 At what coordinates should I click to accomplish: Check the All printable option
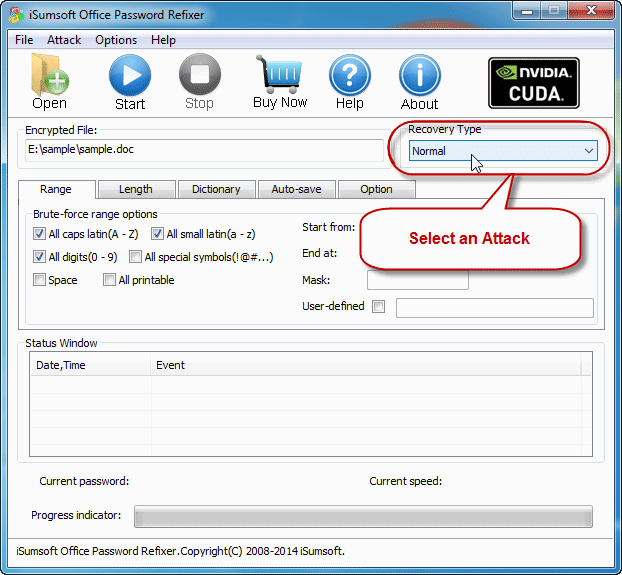click(109, 280)
